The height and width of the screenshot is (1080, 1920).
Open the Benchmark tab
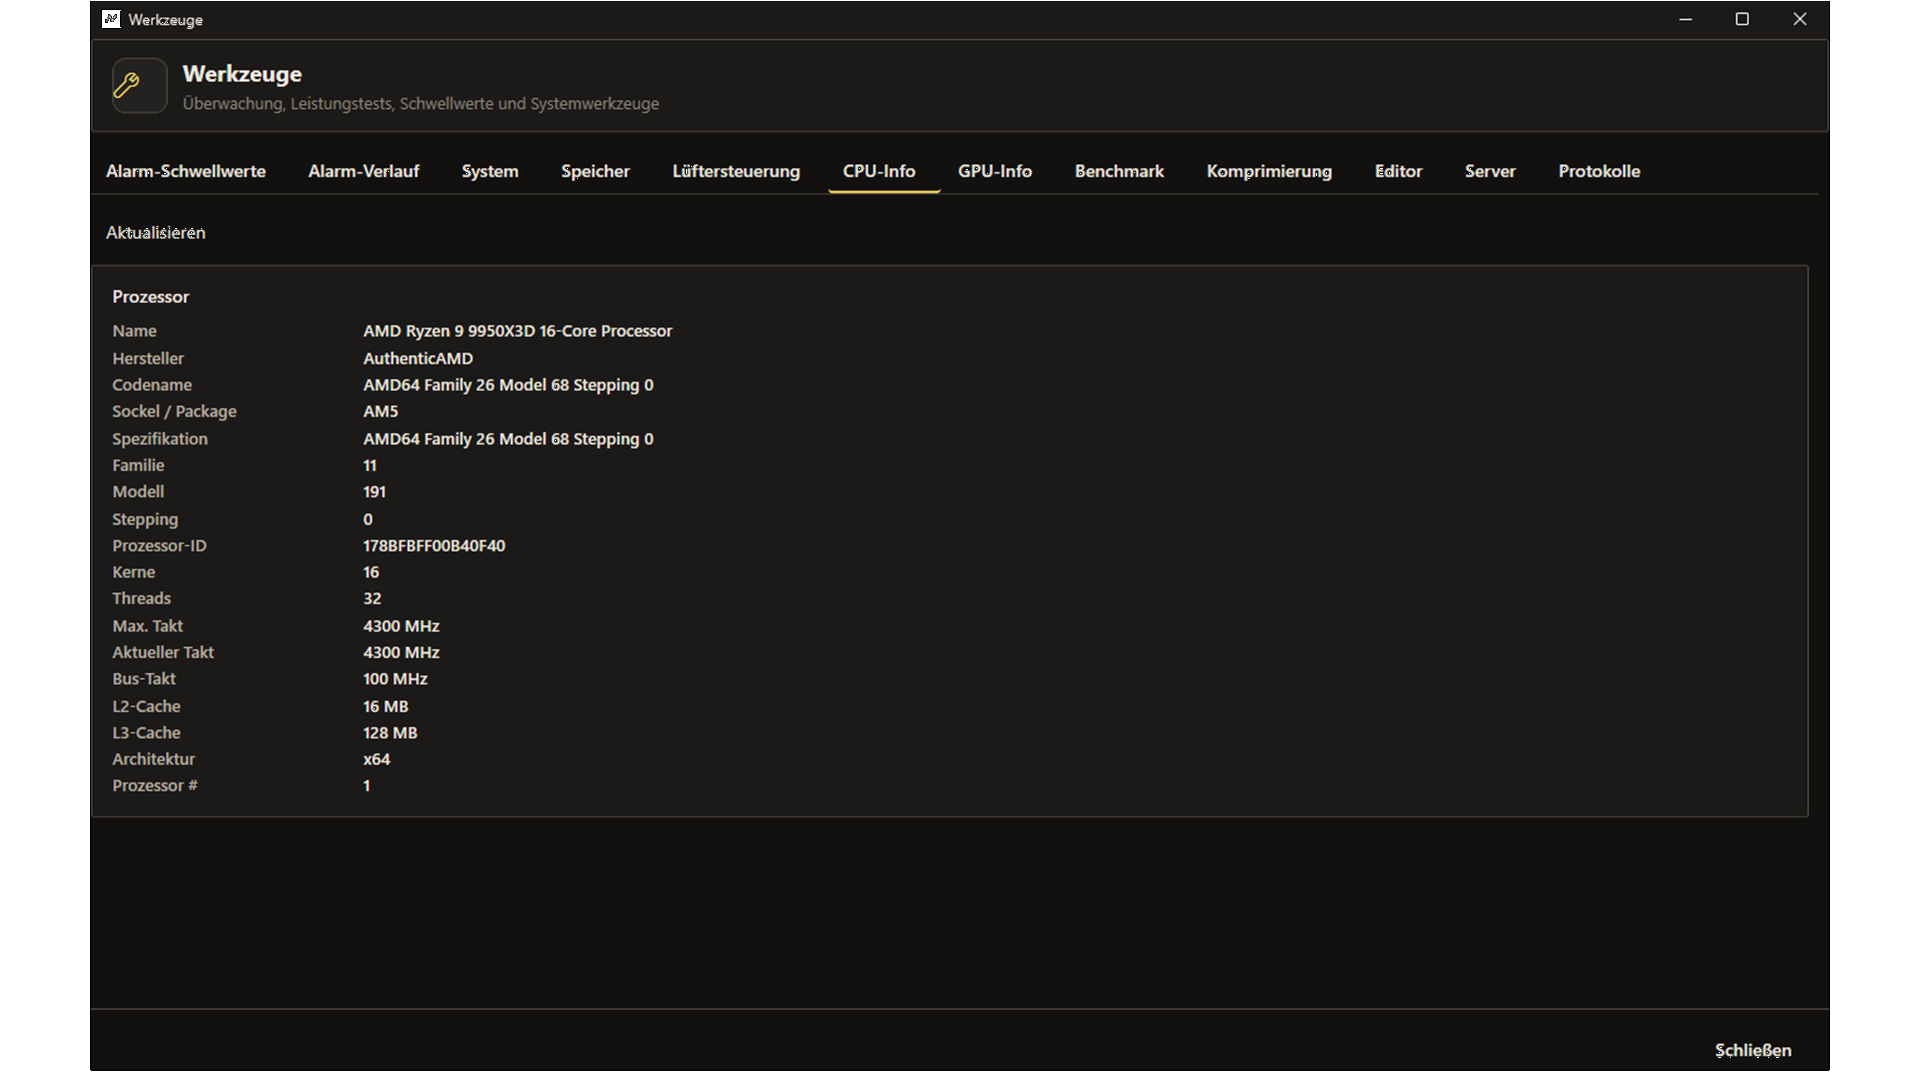pos(1119,171)
